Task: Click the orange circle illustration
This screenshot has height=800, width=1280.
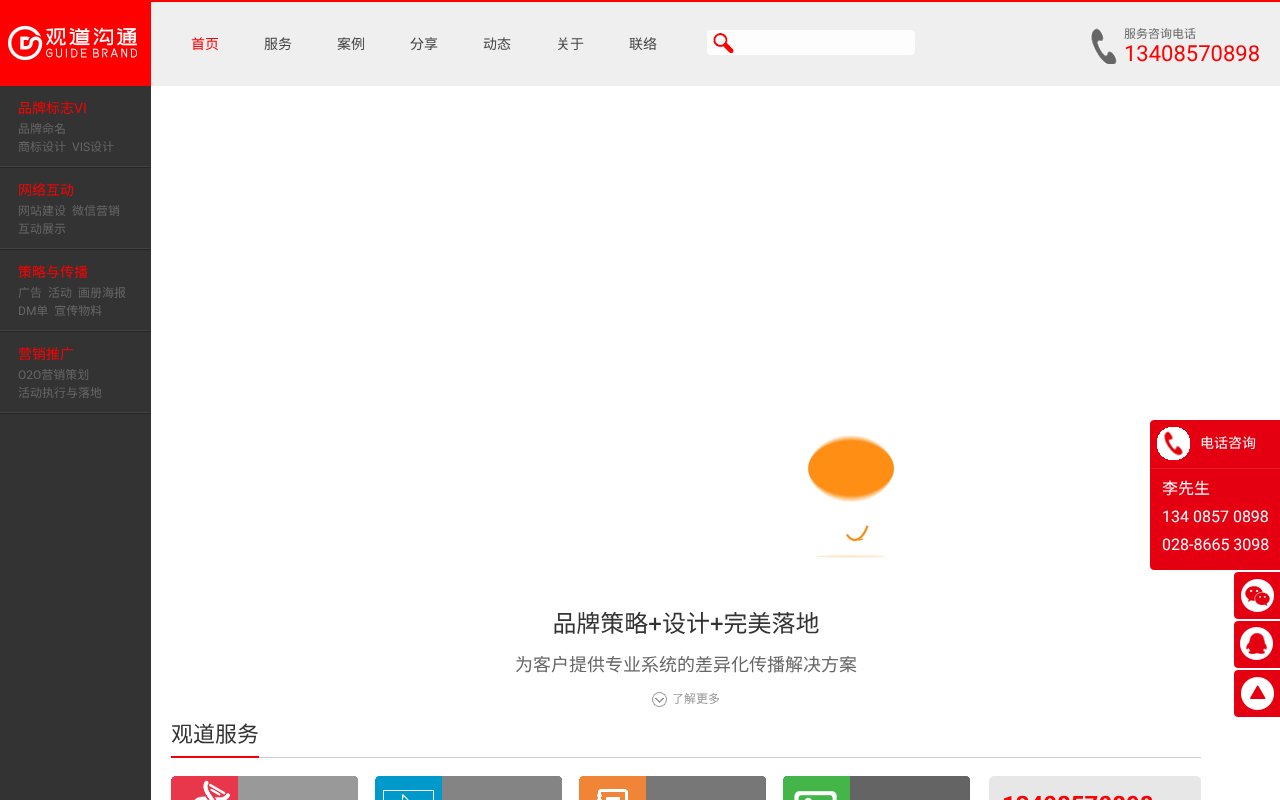Action: click(851, 468)
